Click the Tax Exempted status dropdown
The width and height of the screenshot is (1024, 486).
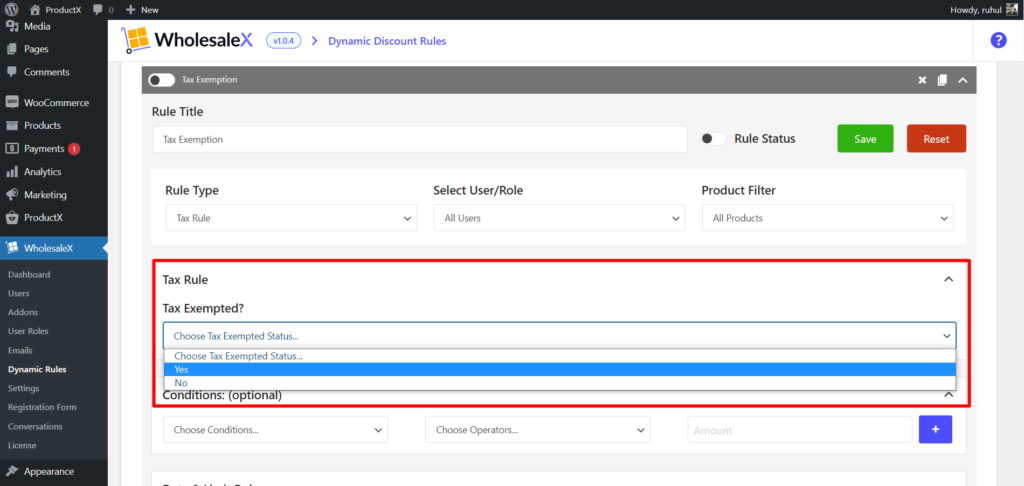click(560, 336)
